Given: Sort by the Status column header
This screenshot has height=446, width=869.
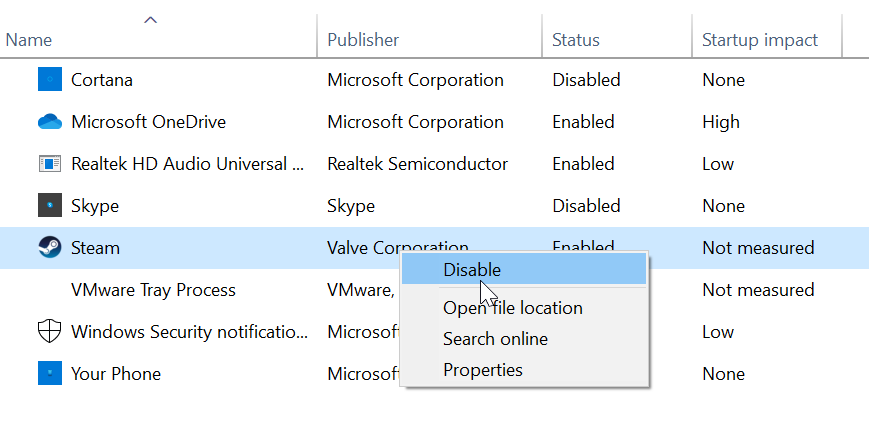Looking at the screenshot, I should [576, 40].
